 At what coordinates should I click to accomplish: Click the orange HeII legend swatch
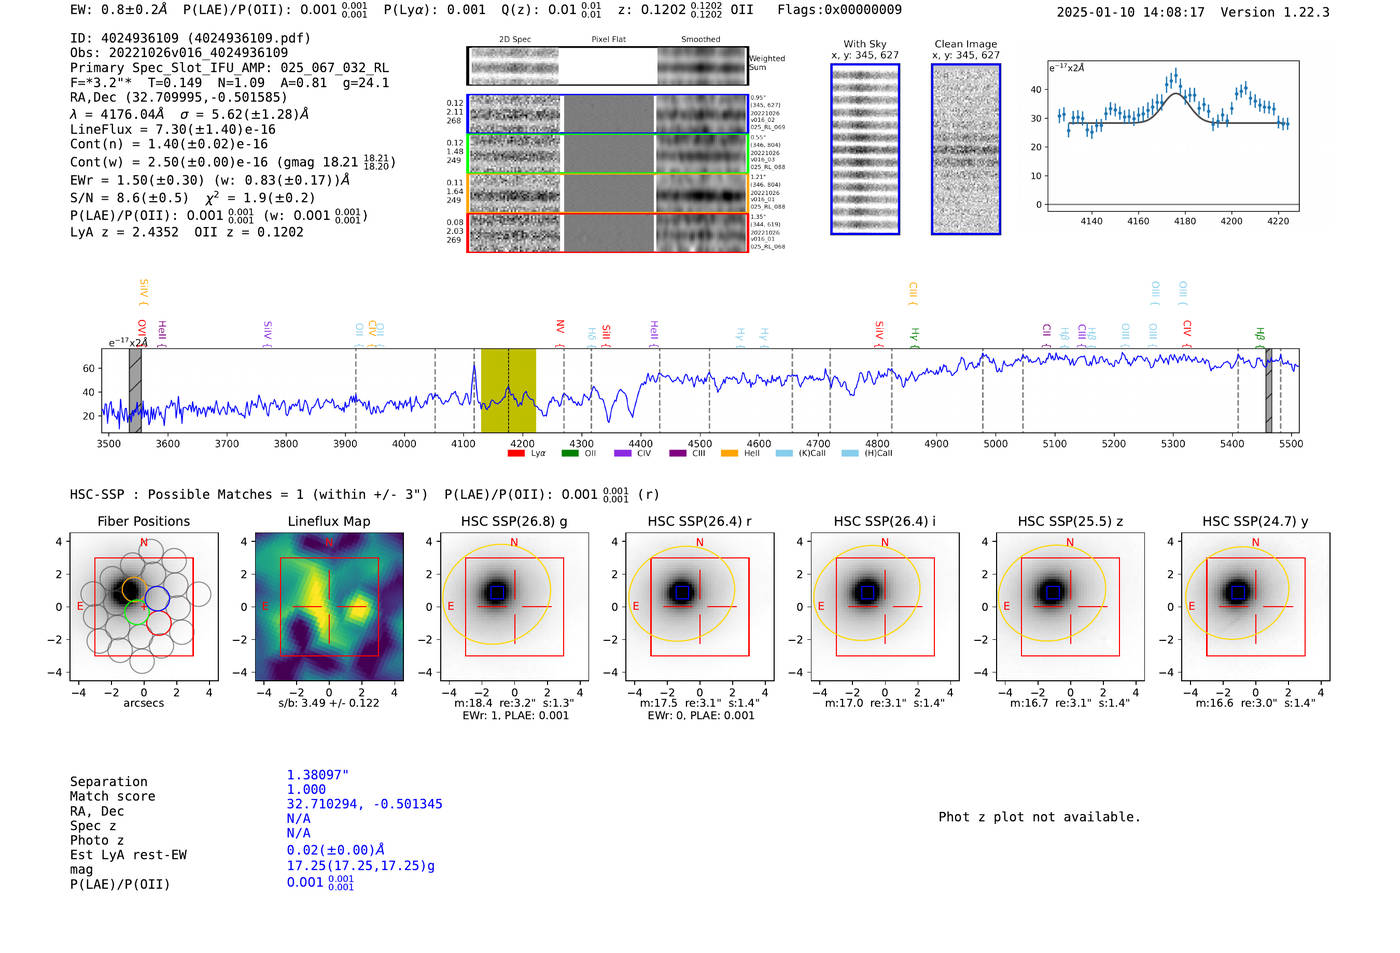click(x=730, y=453)
